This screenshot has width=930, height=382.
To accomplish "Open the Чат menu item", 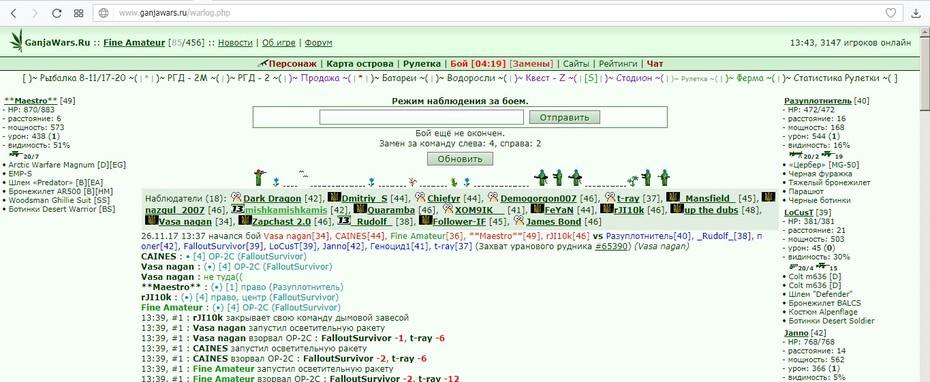I will pyautogui.click(x=655, y=63).
